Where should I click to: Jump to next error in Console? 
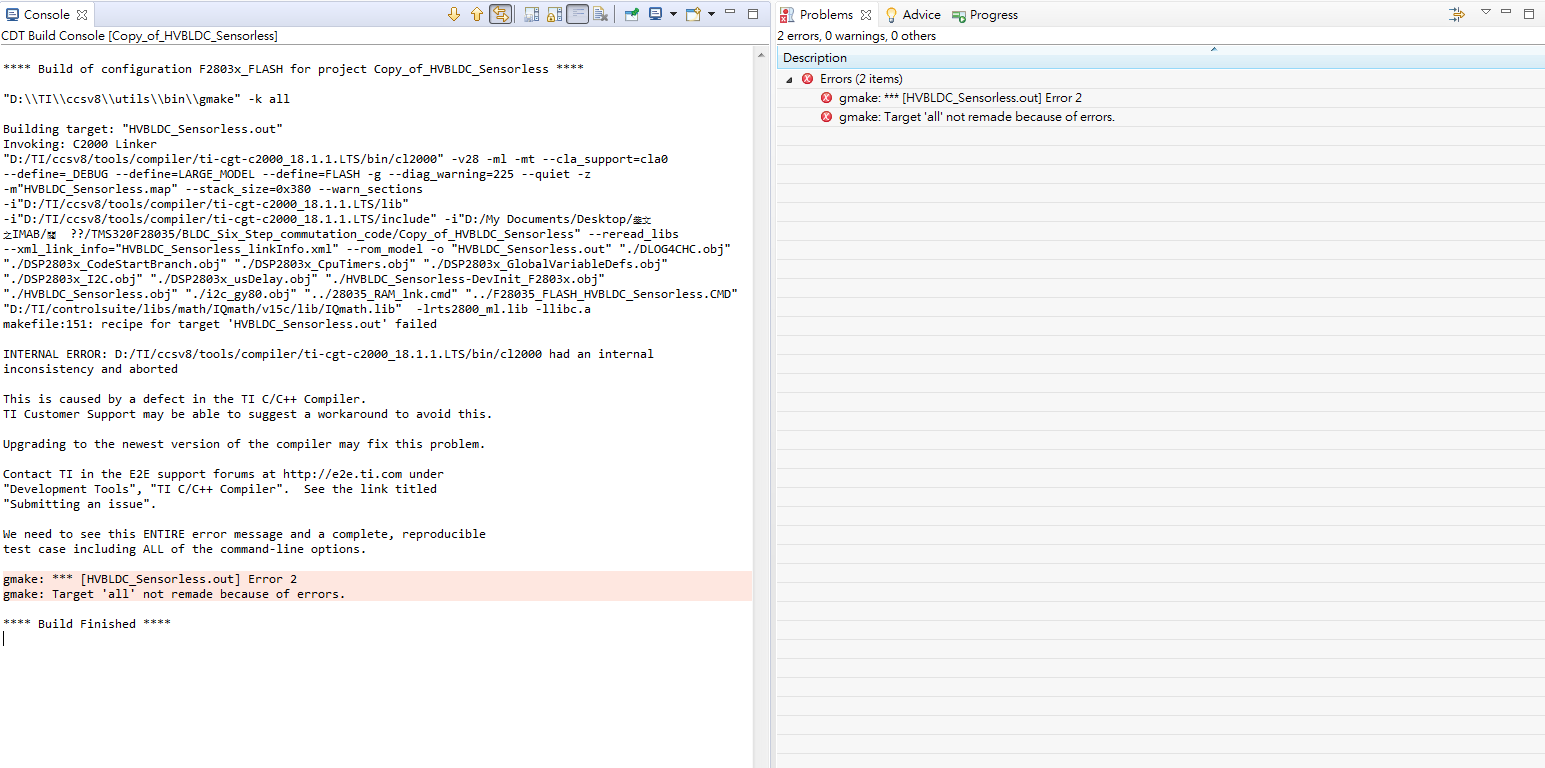(x=454, y=14)
